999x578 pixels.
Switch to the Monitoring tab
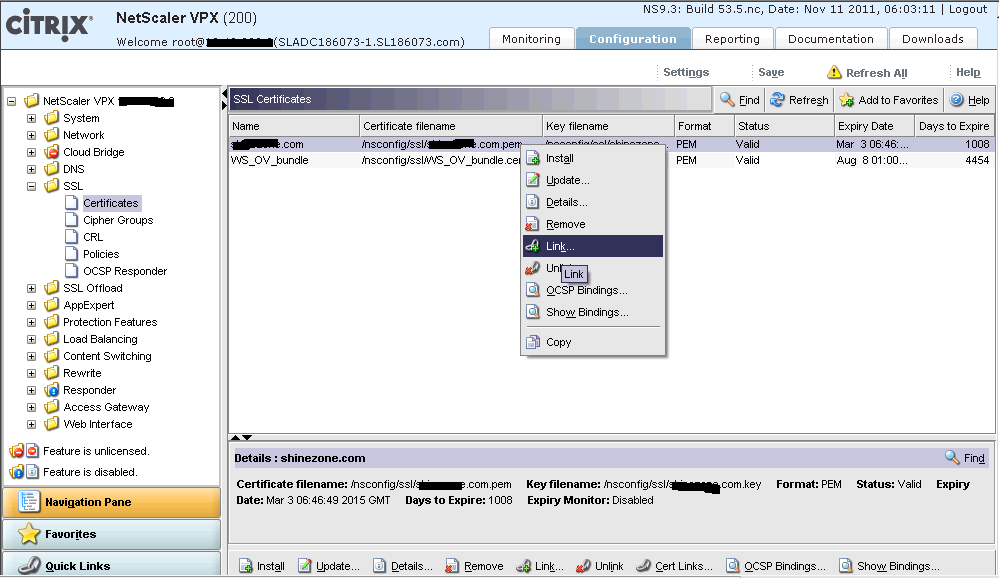531,39
